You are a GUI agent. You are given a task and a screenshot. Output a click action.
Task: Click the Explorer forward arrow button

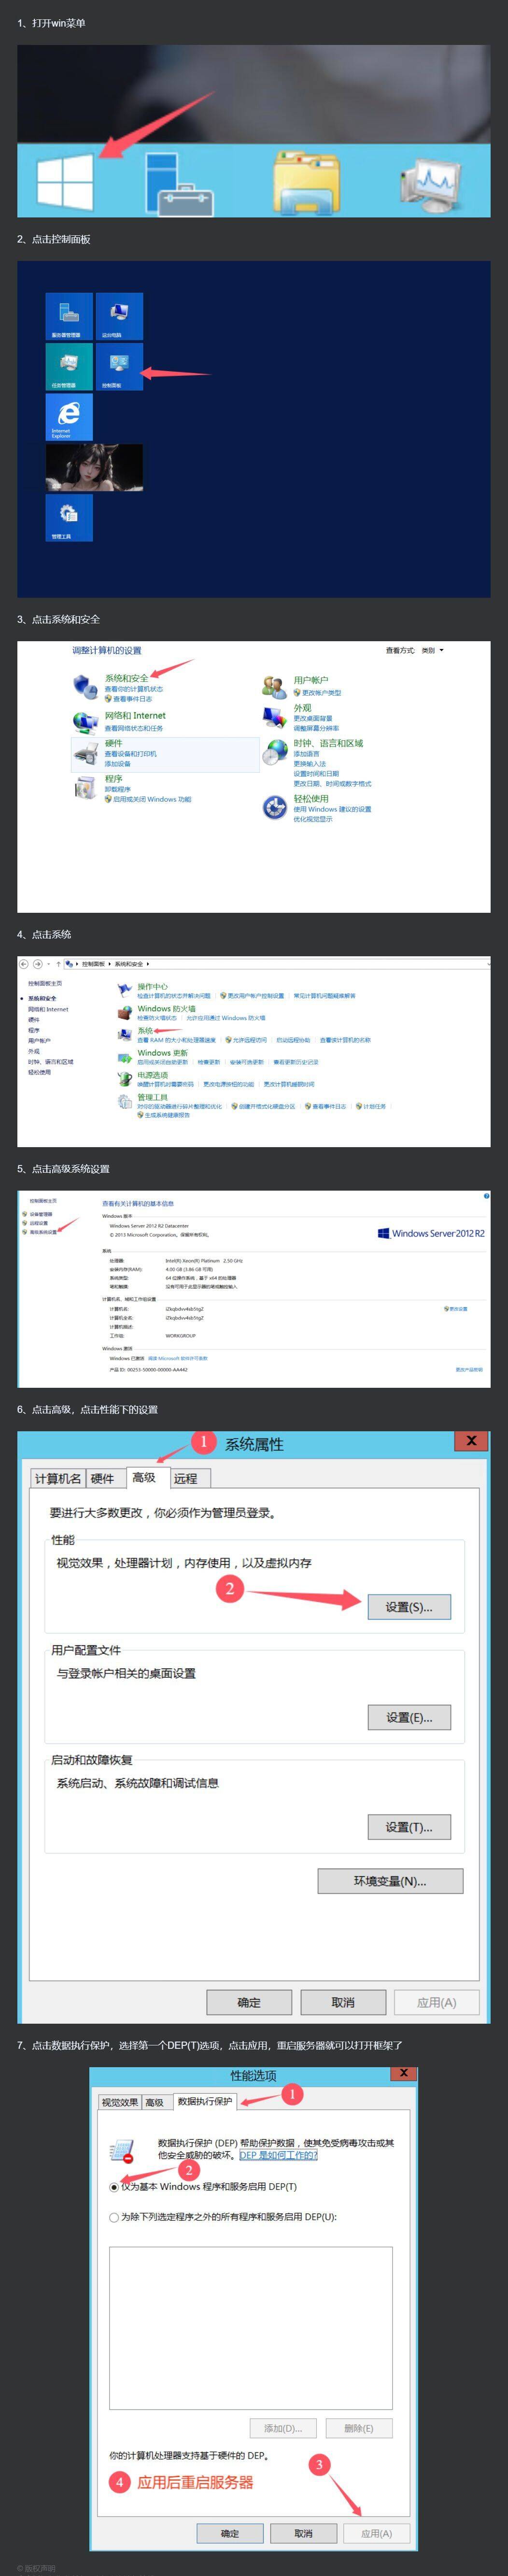pos(38,964)
